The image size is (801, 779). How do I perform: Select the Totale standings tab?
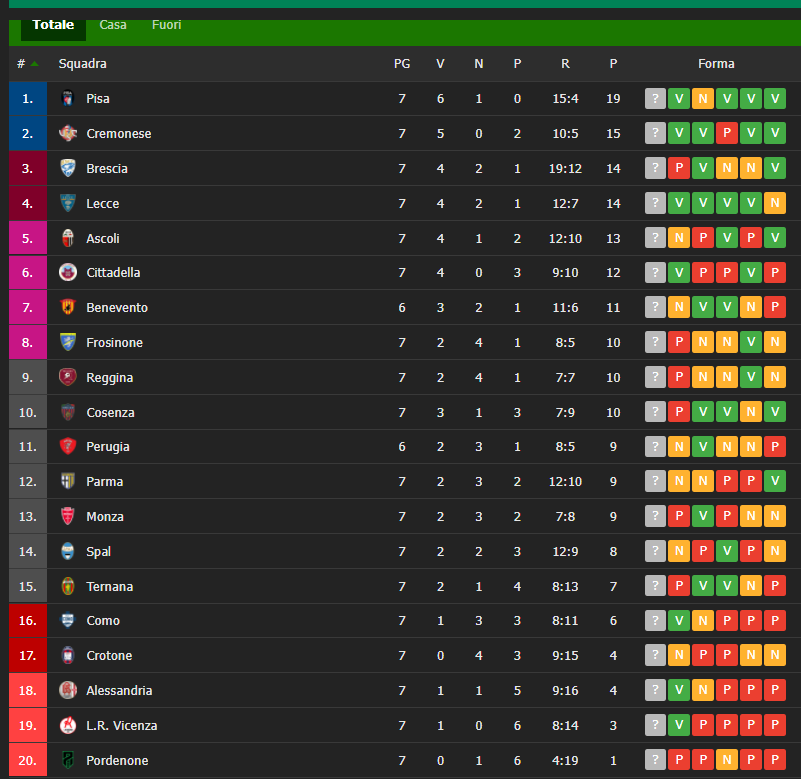tap(53, 26)
